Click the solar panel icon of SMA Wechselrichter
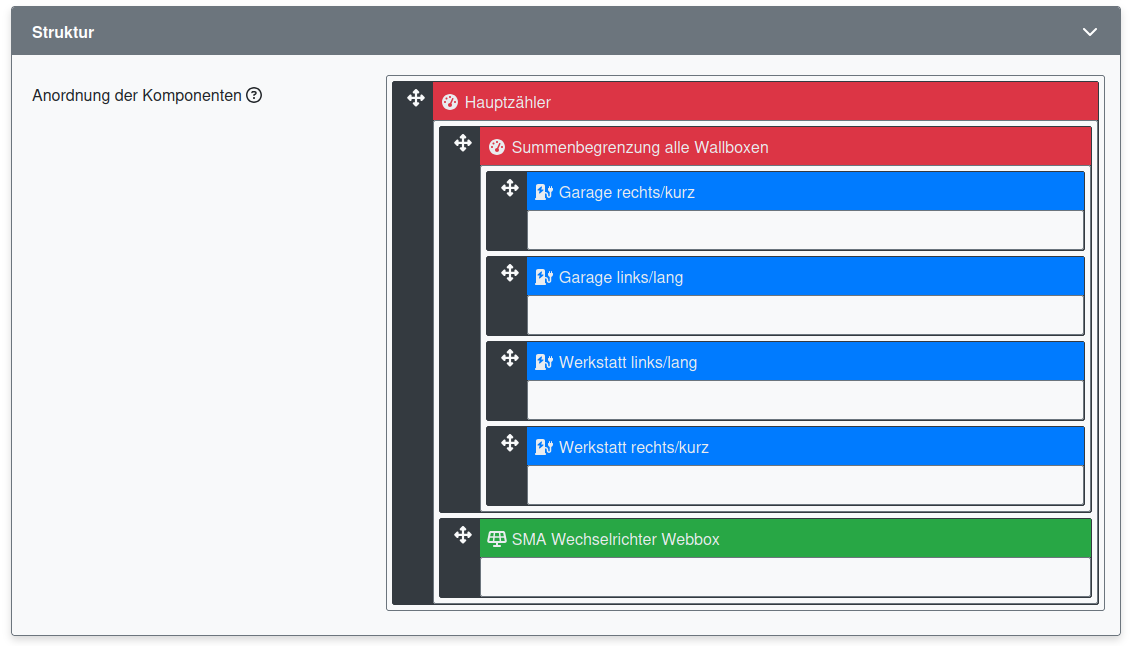Image resolution: width=1135 pixels, height=646 pixels. [x=497, y=539]
